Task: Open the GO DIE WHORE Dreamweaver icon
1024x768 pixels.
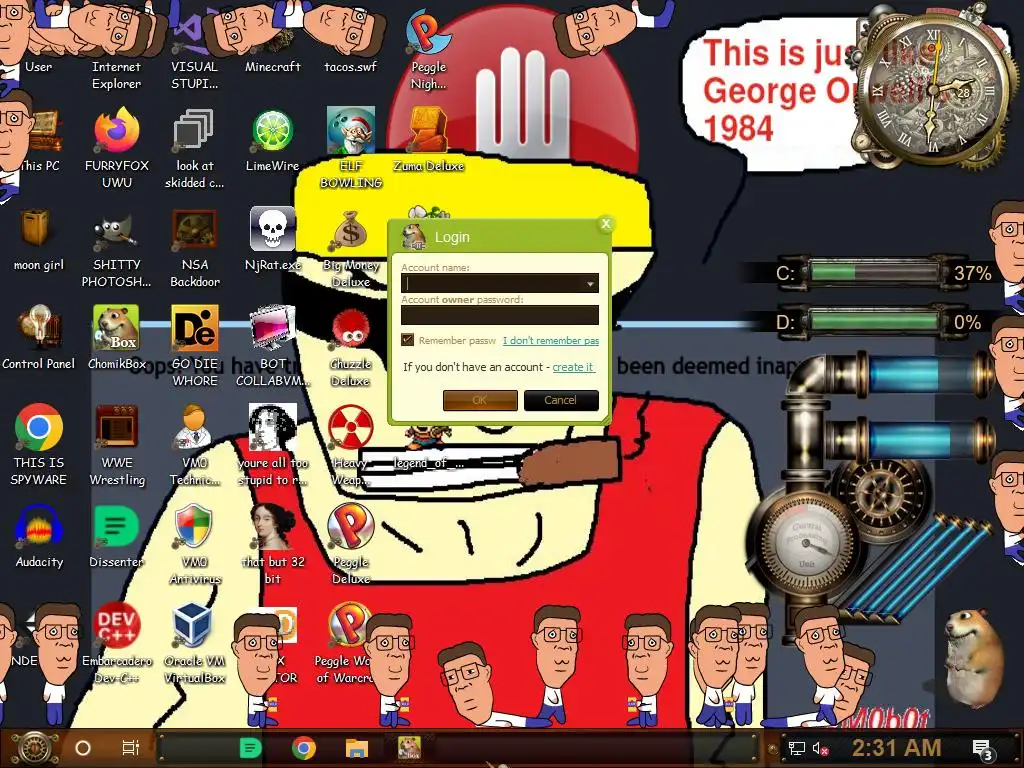Action: 194,346
